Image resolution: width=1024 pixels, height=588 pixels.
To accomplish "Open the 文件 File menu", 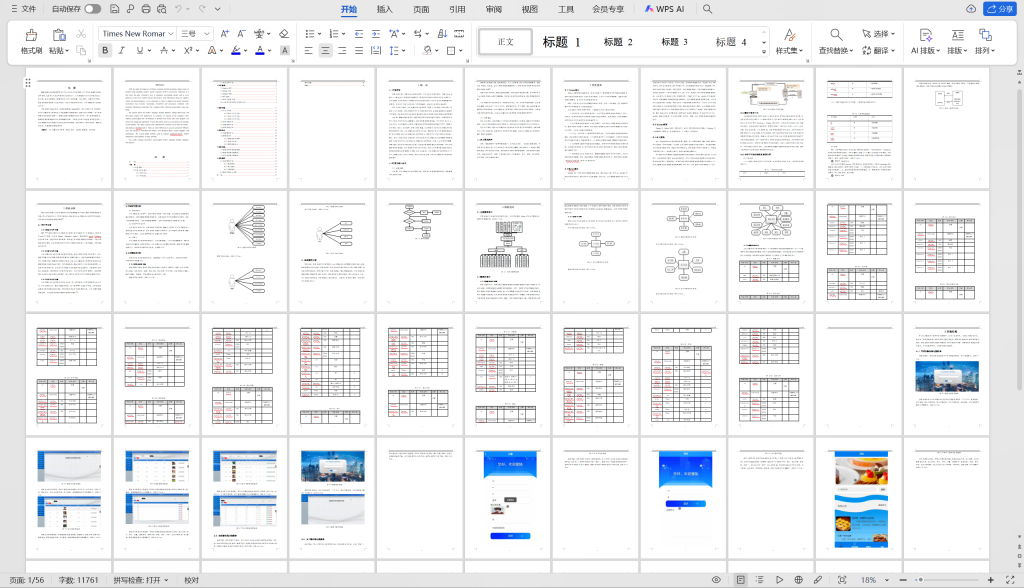I will (x=24, y=9).
